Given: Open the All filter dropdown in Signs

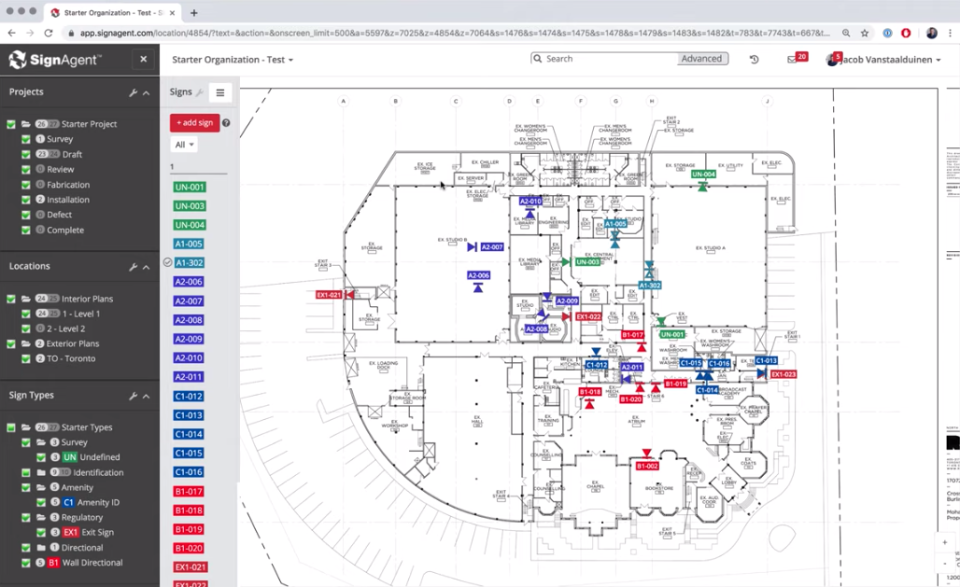Looking at the screenshot, I should 184,145.
